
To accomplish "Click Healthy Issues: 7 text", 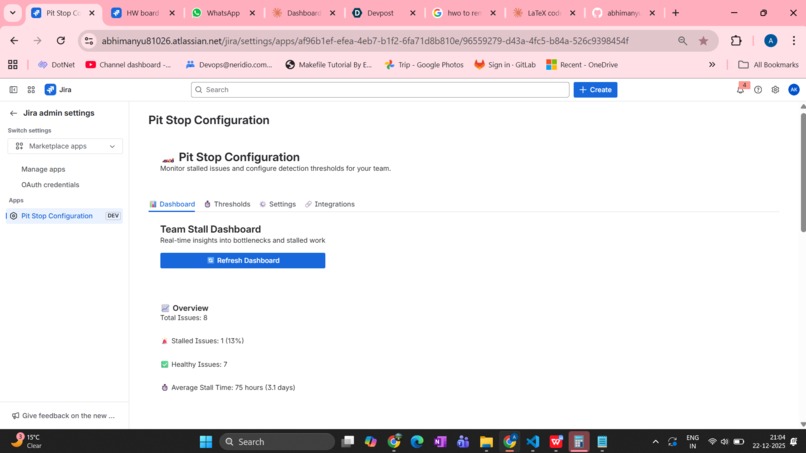I will tap(199, 365).
